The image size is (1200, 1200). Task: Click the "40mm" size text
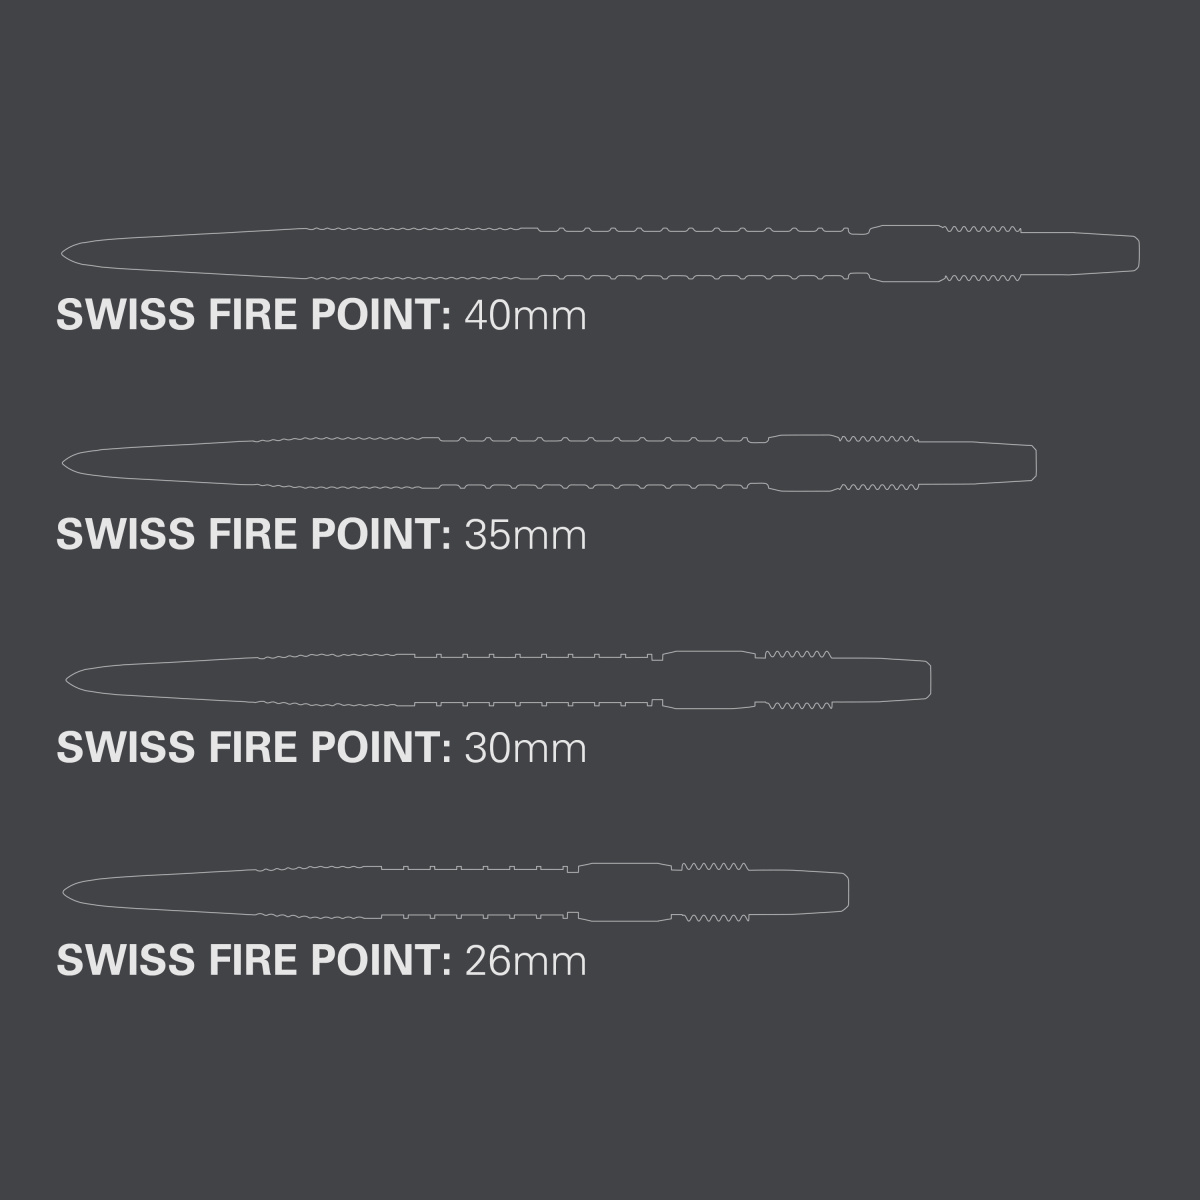tap(525, 316)
